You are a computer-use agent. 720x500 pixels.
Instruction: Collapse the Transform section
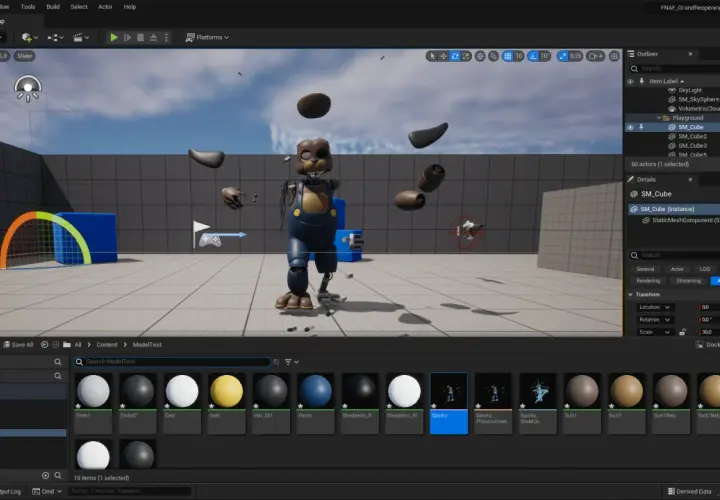[x=630, y=294]
